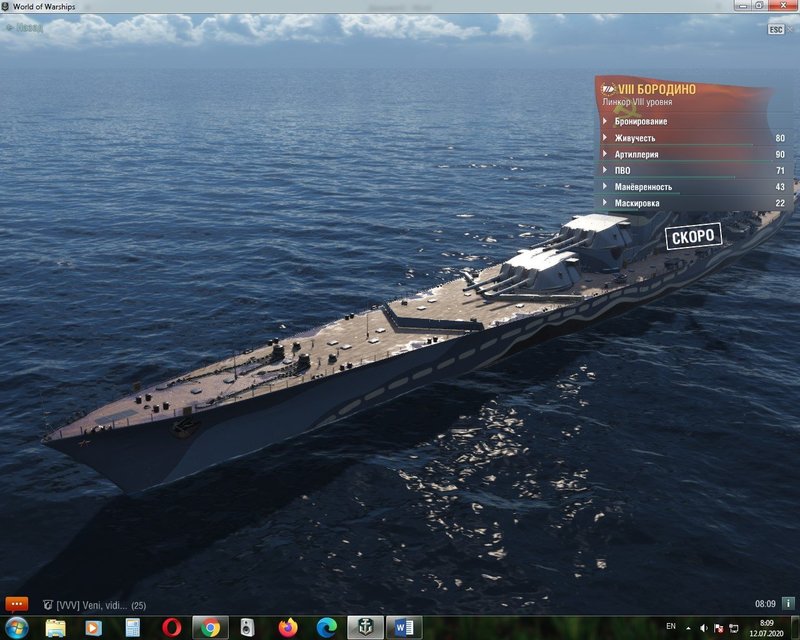Open the [VVV] Veni, vidi... clan chat tab

(95, 605)
